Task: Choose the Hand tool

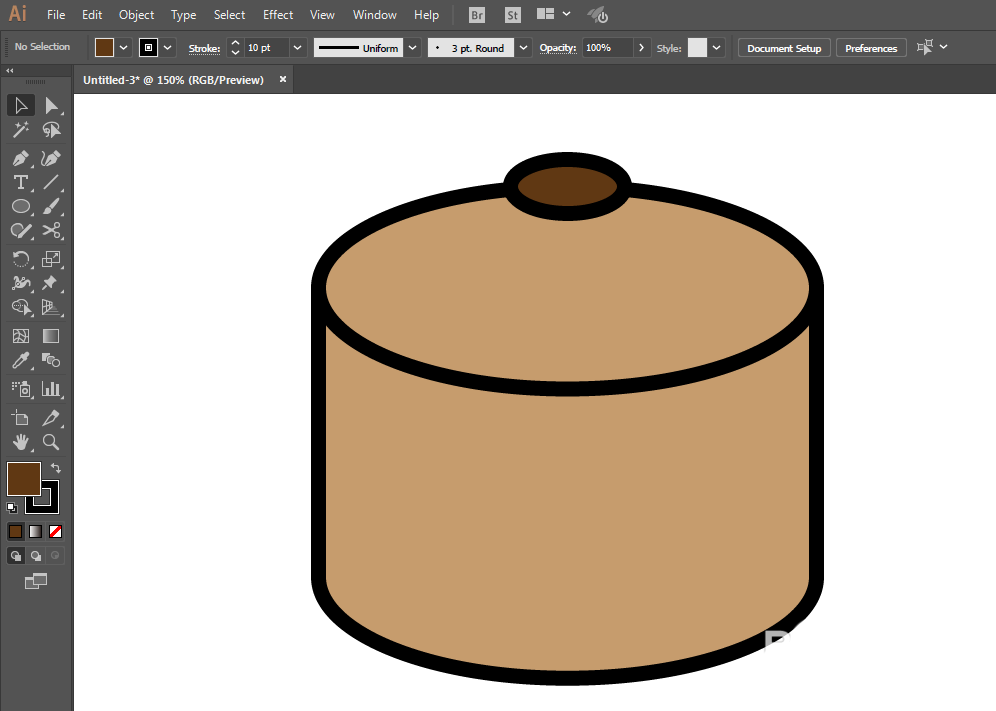Action: (20, 442)
